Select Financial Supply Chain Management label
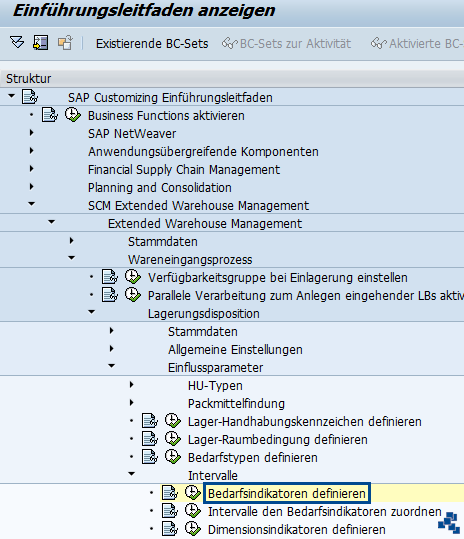The height and width of the screenshot is (539, 464). click(184, 169)
